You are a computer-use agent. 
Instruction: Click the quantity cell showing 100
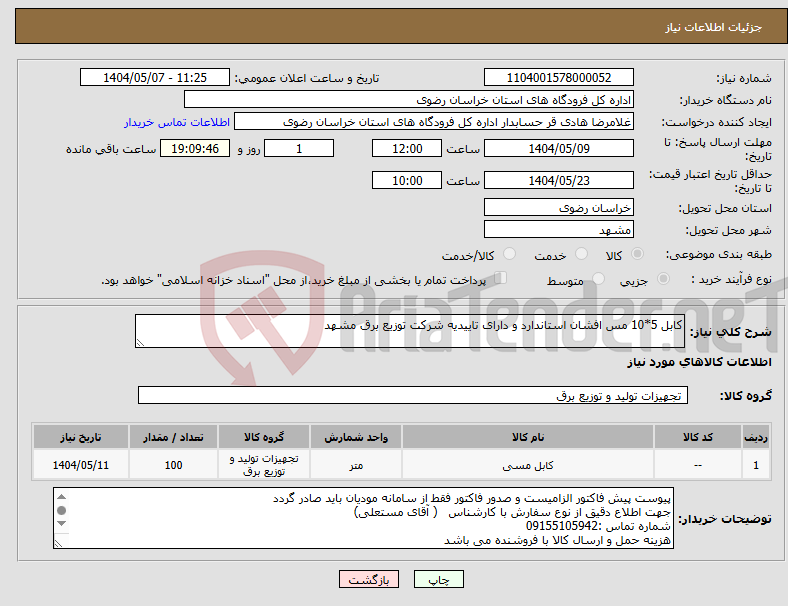(173, 465)
